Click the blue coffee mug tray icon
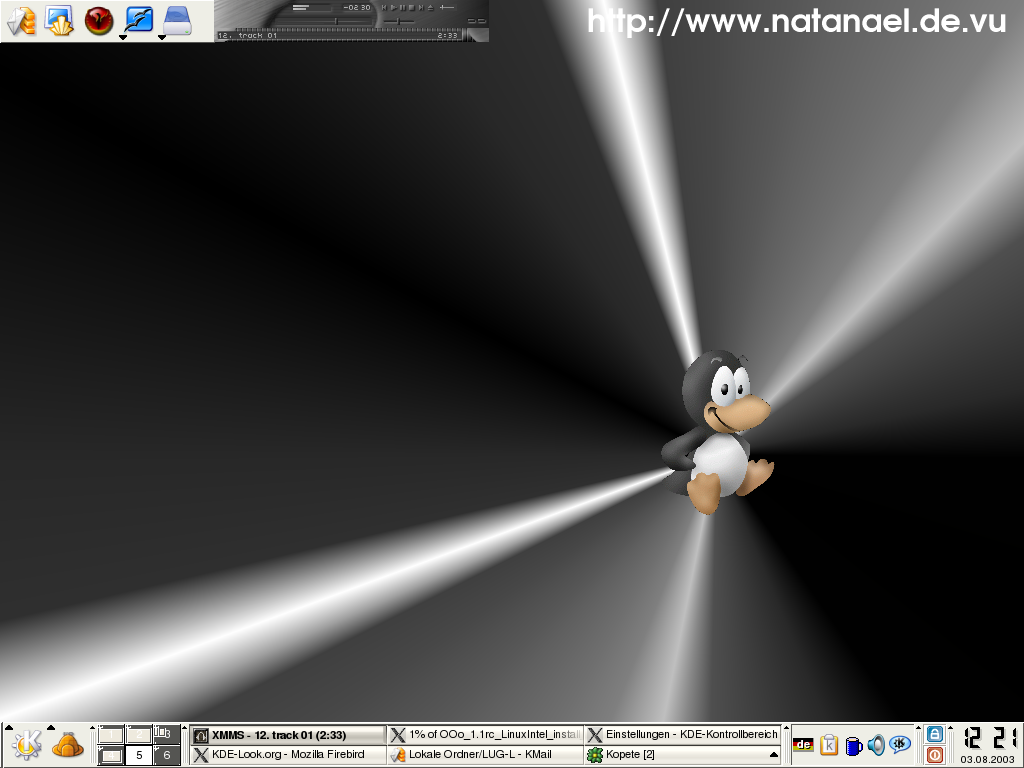This screenshot has width=1024, height=768. (854, 746)
